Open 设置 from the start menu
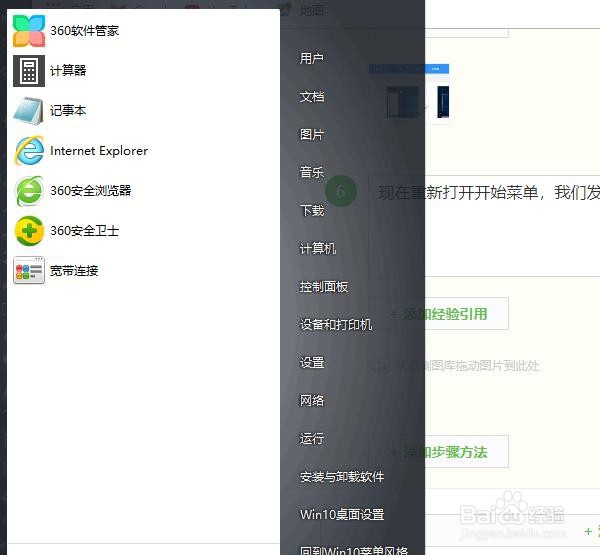The image size is (600, 555). coord(312,362)
